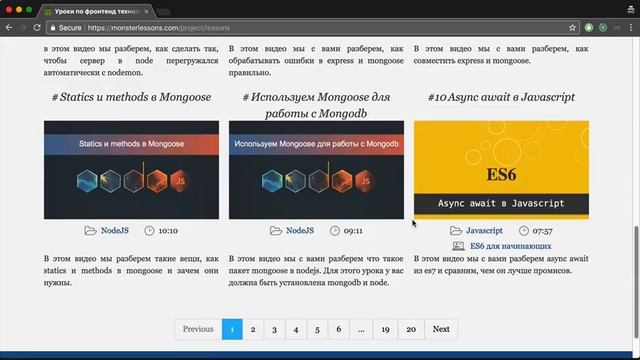Viewport: 640px width, 360px height.
Task: Click the page vertical scrollbar thumb
Action: pos(636,282)
